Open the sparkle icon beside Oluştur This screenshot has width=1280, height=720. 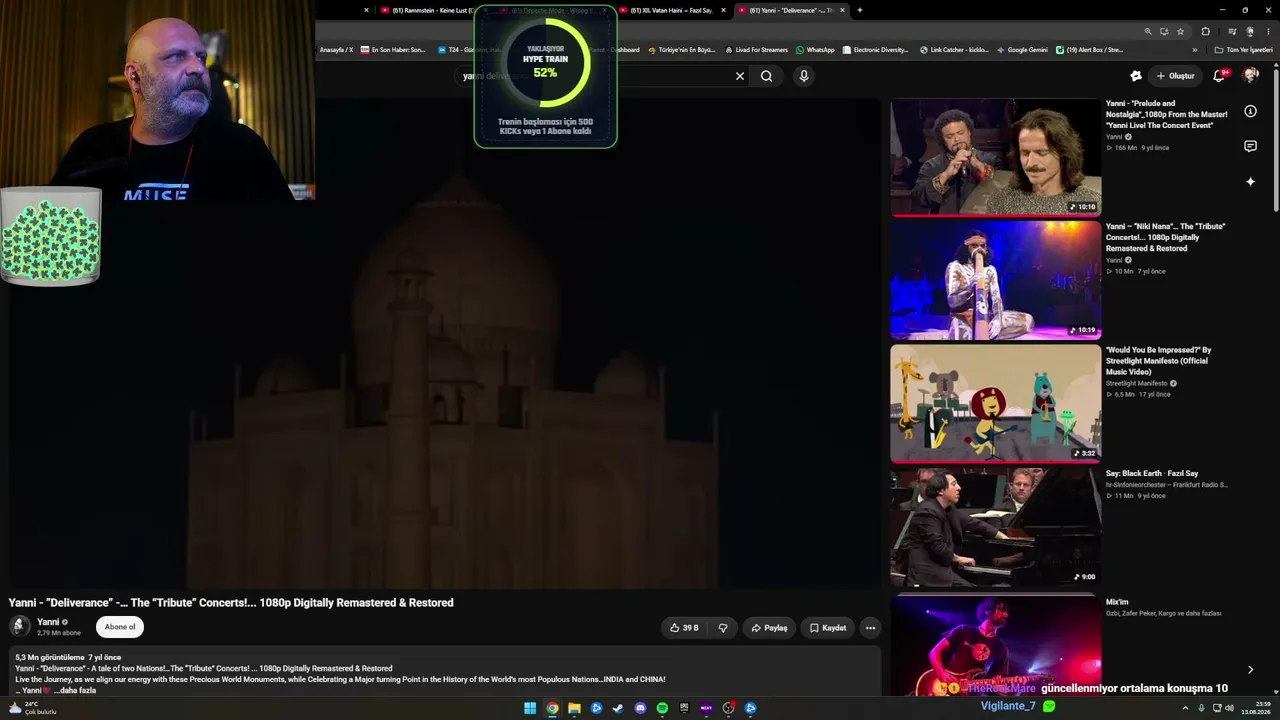(1136, 76)
